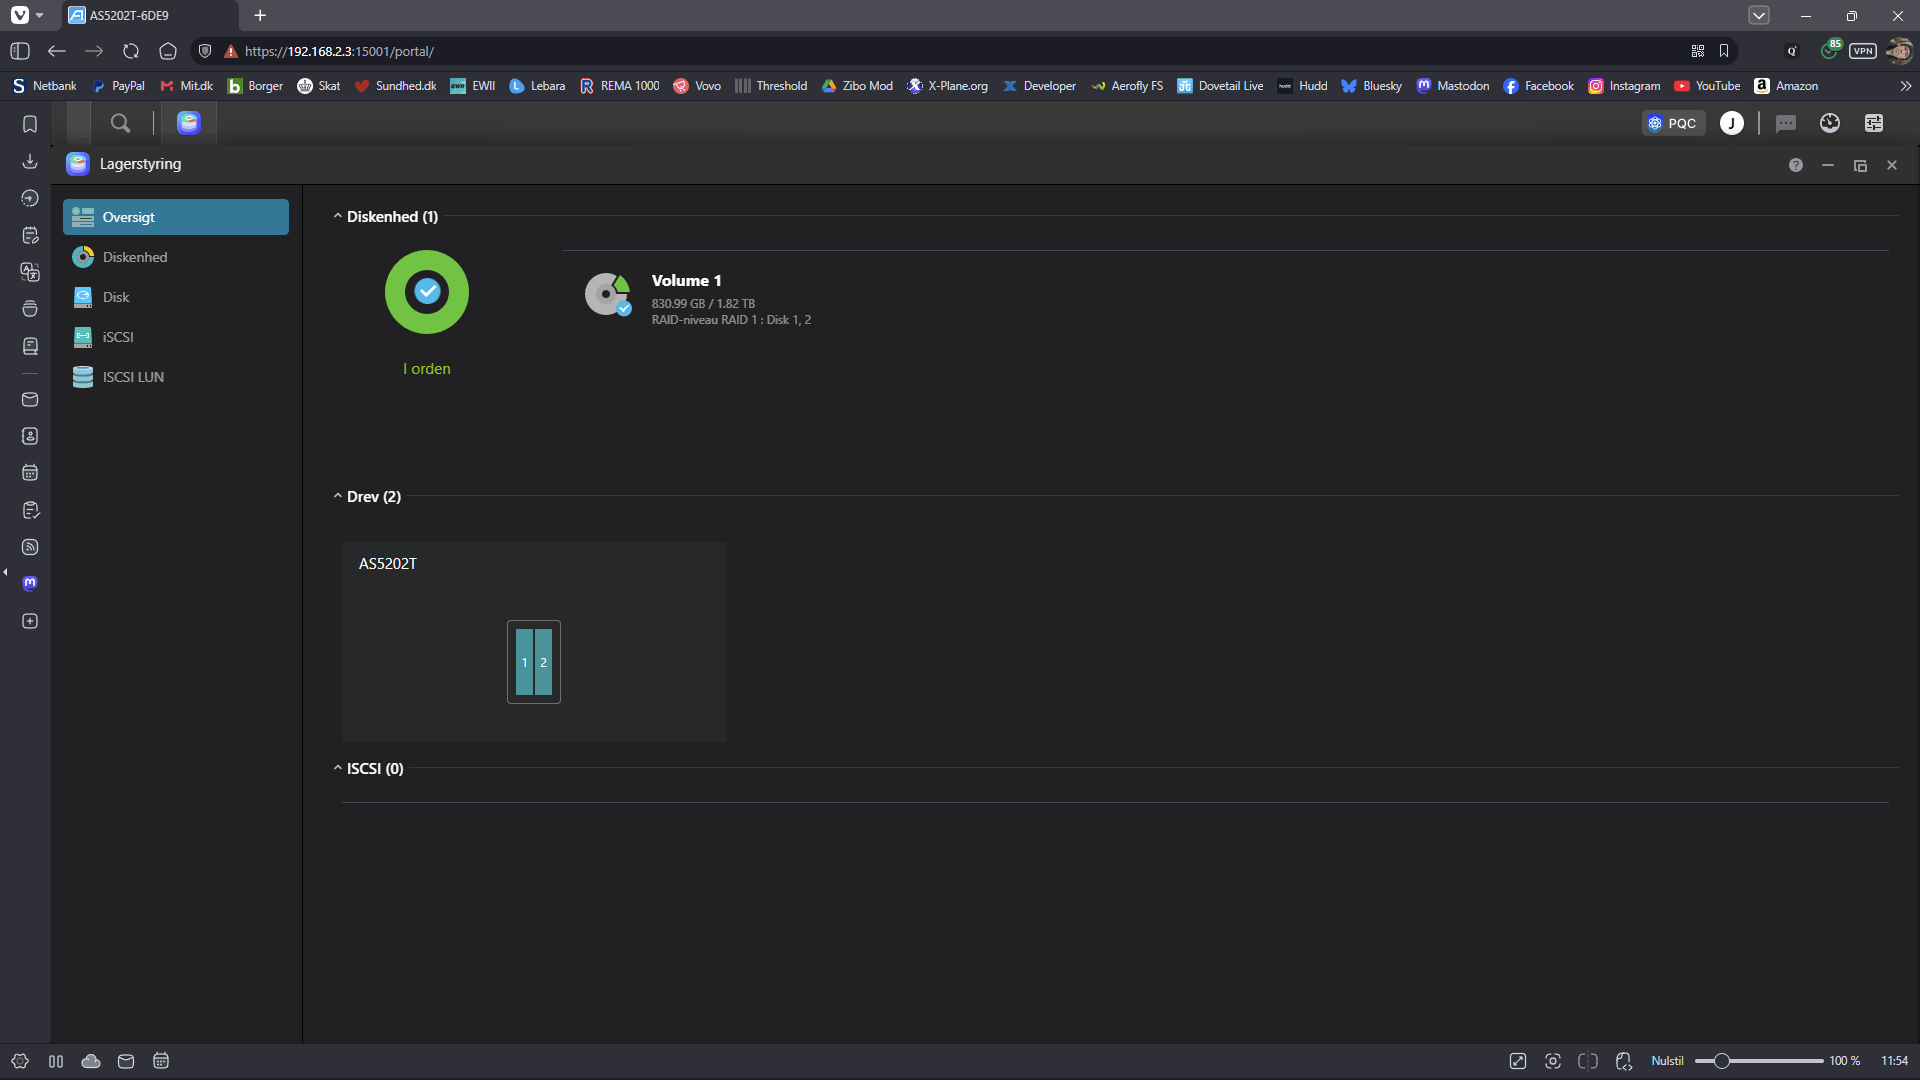Open Lagerstyring help question mark
The image size is (1920, 1080).
click(x=1796, y=165)
